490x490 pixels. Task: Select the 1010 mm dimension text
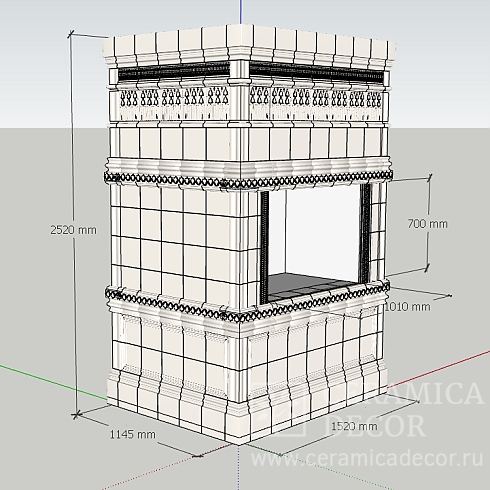click(407, 306)
